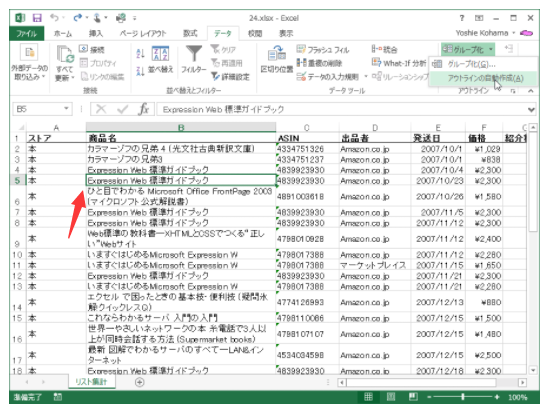
Task: Insert function with the fx icon
Action: click(x=144, y=109)
